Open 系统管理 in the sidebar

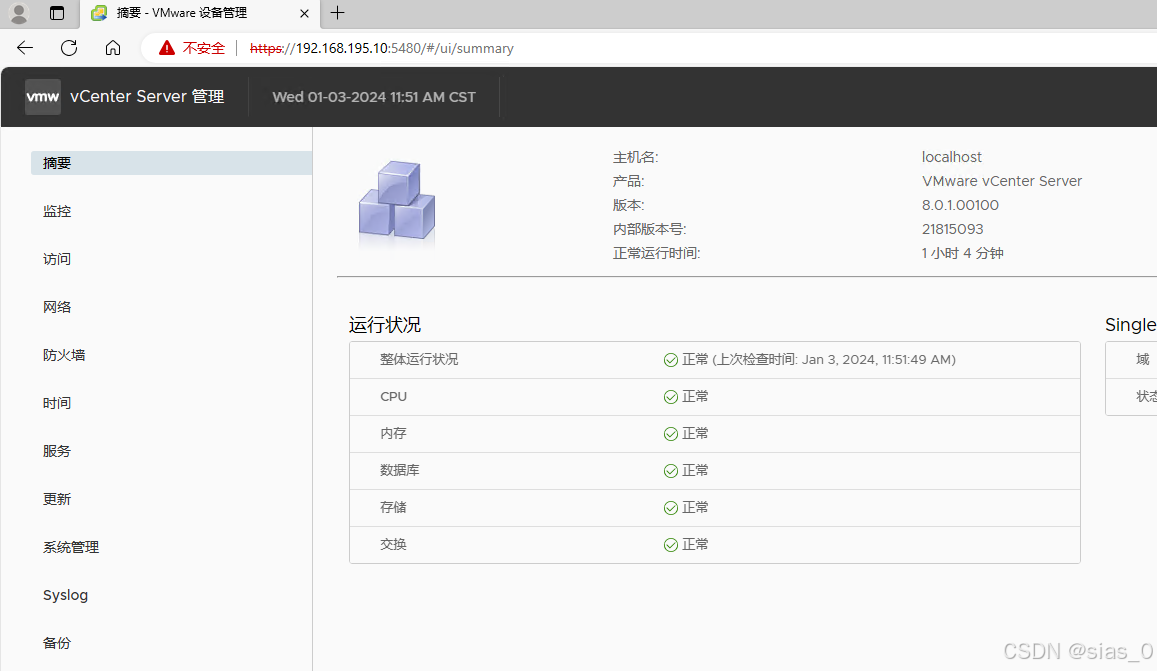click(71, 547)
